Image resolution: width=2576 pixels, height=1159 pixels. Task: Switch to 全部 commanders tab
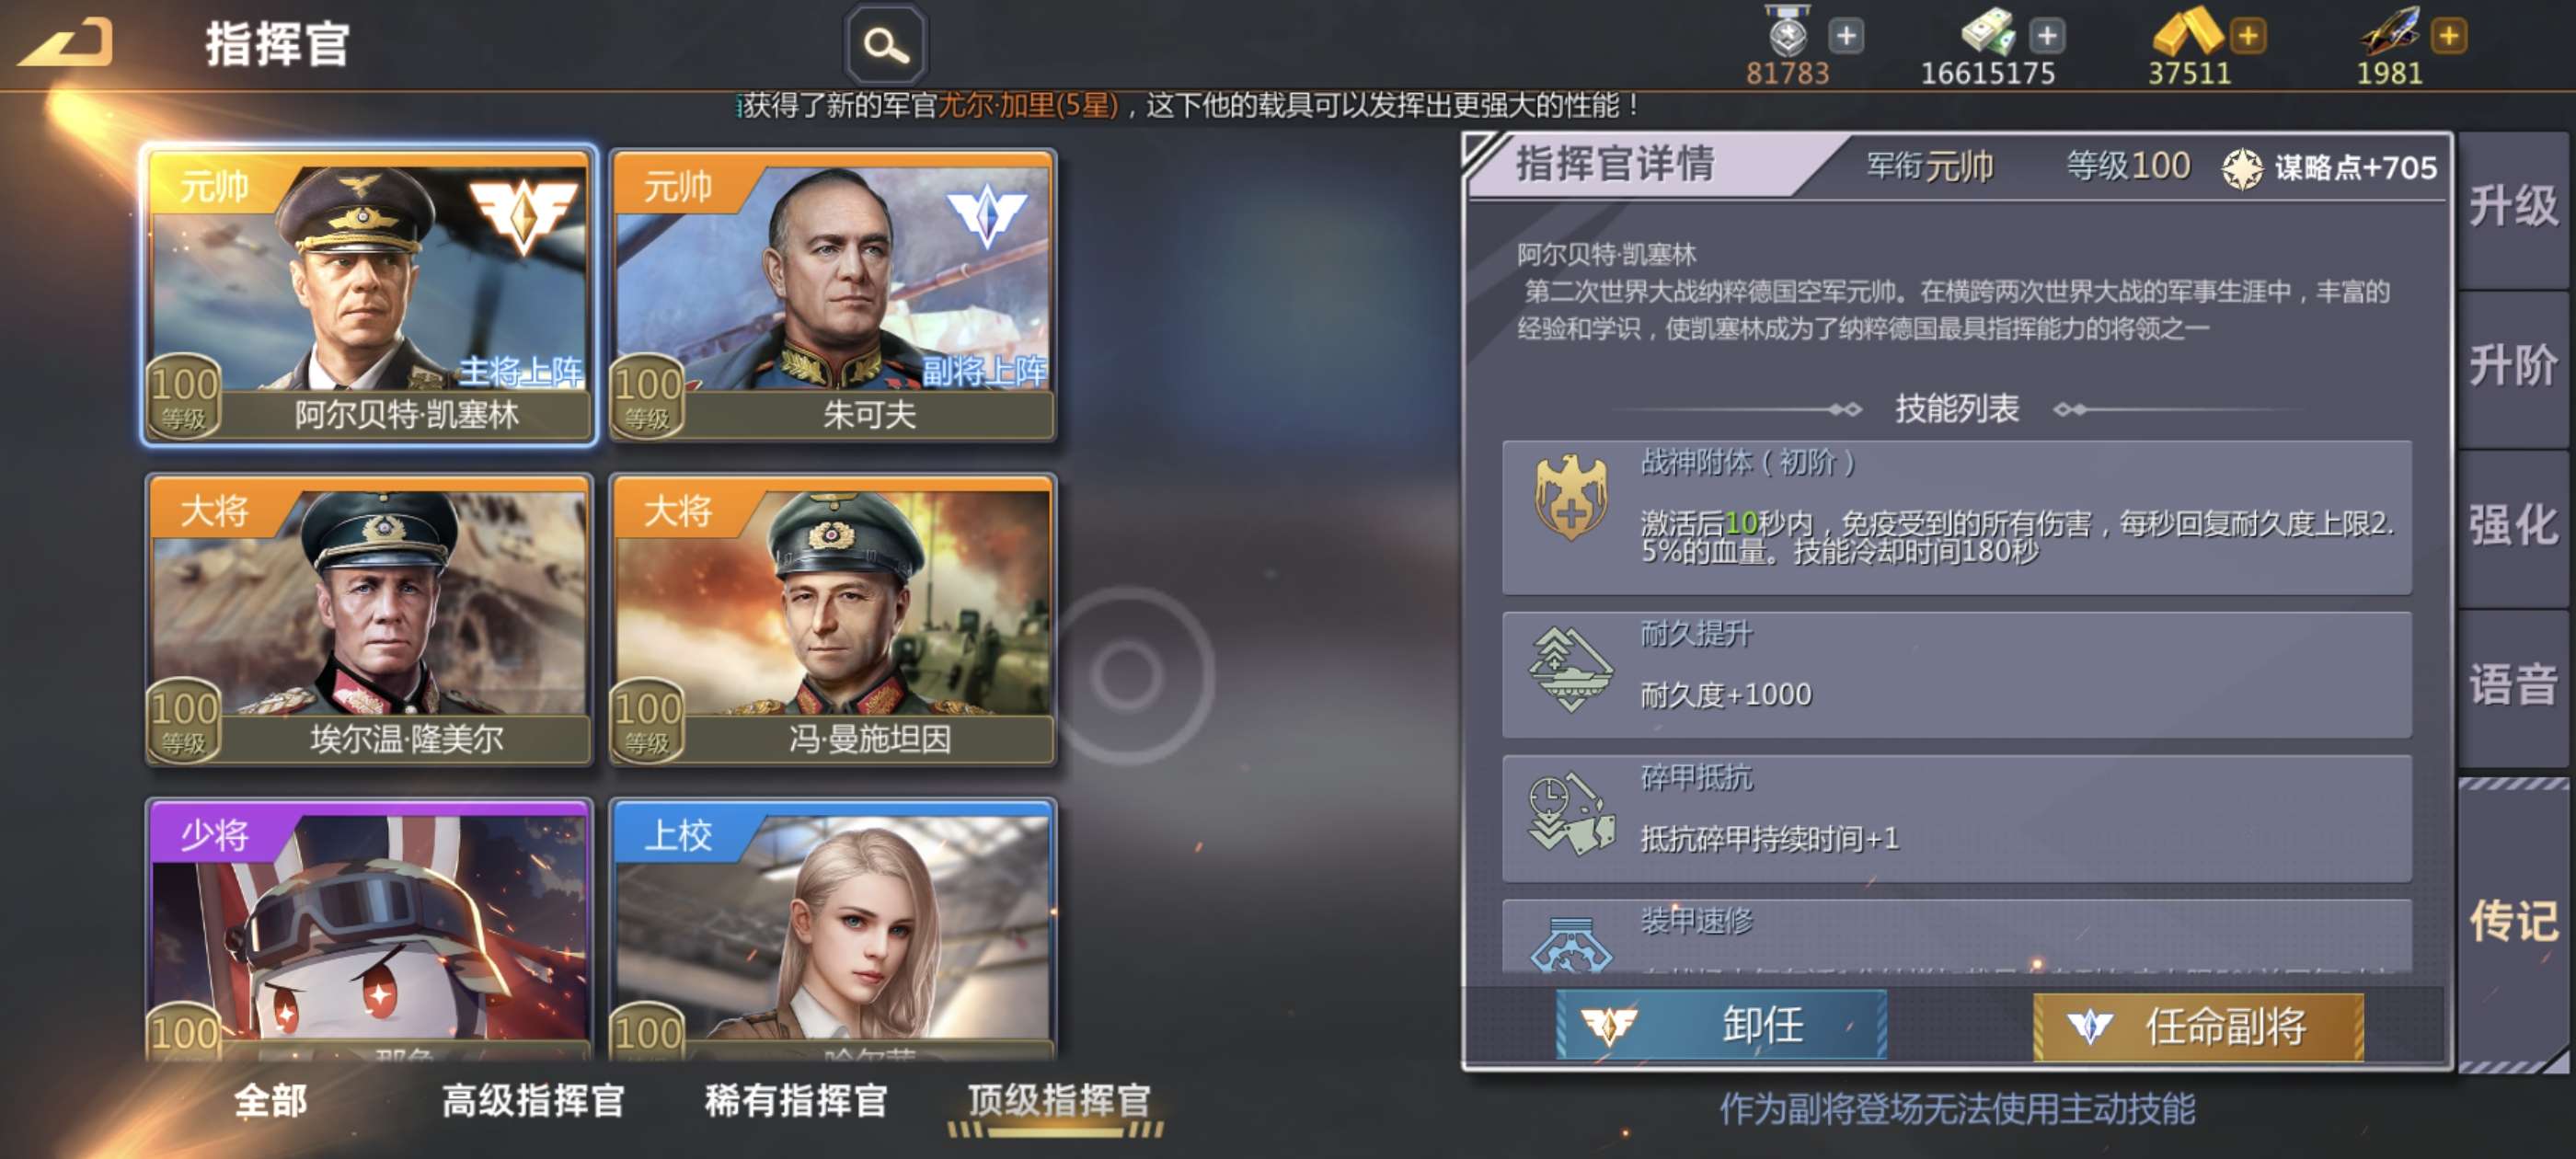pos(270,1100)
